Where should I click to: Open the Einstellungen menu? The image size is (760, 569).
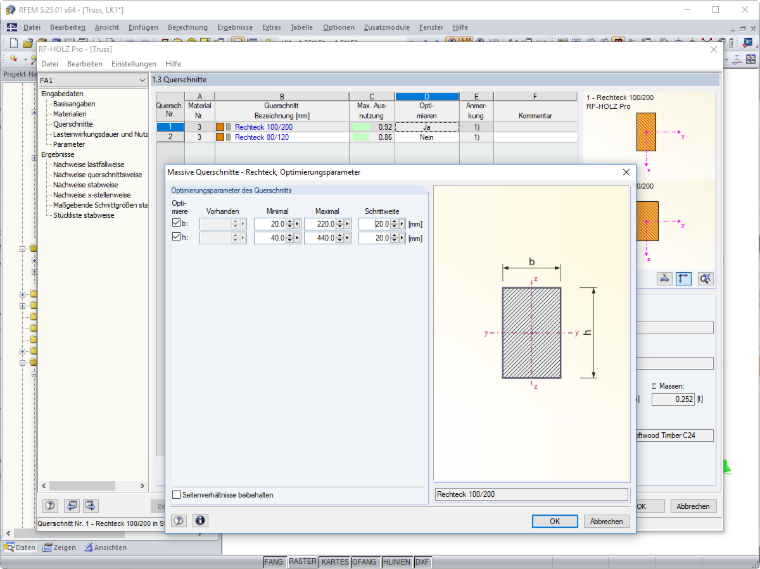[x=134, y=64]
